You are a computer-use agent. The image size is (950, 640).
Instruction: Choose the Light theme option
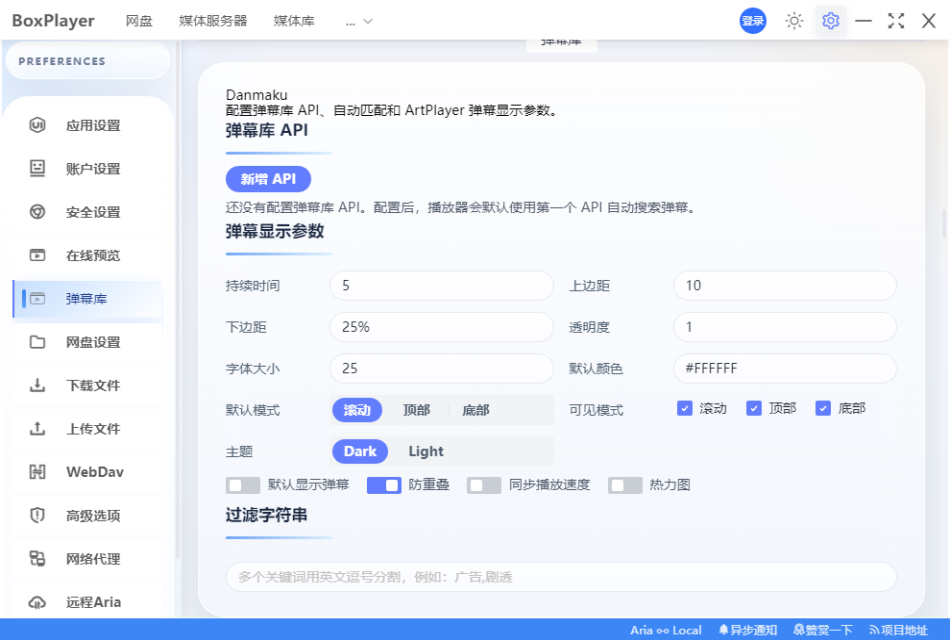point(426,452)
